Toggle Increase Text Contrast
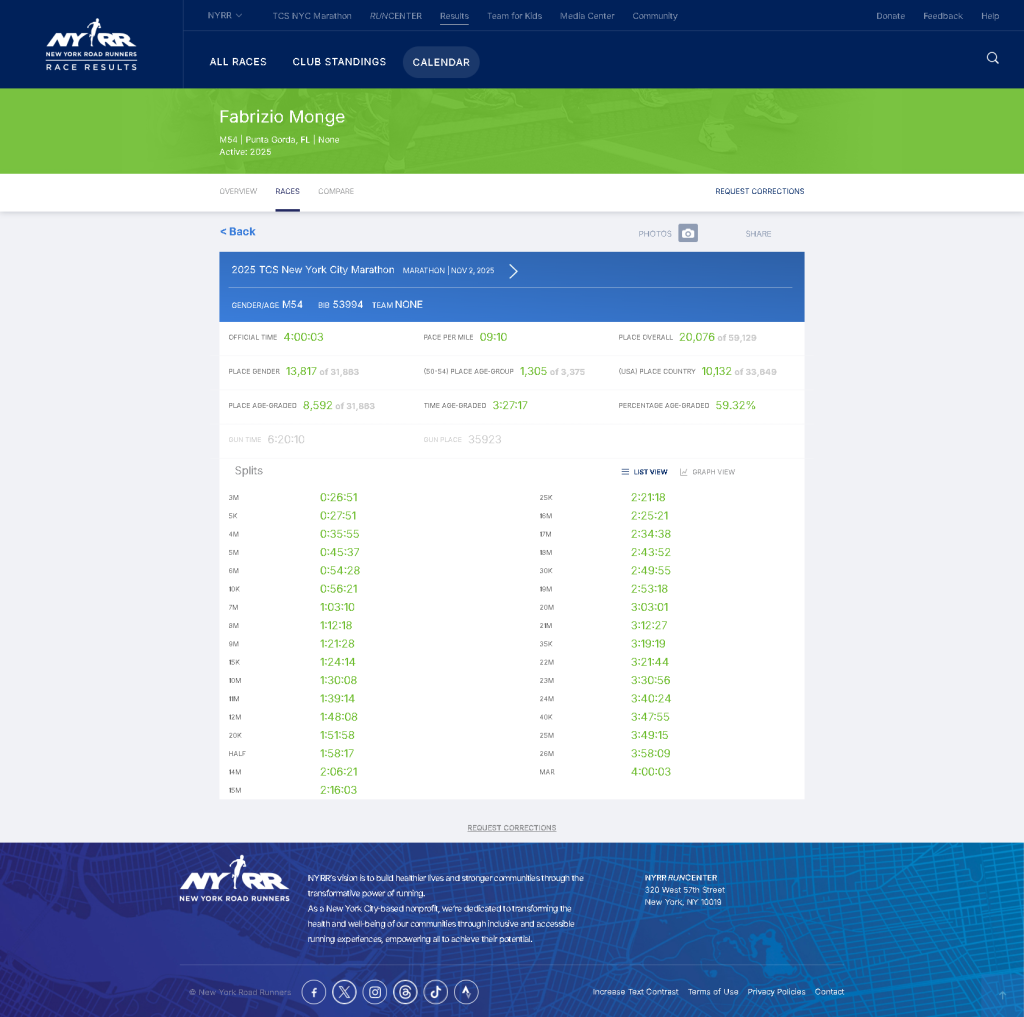Screen dimensions: 1024x1017 click(x=635, y=992)
